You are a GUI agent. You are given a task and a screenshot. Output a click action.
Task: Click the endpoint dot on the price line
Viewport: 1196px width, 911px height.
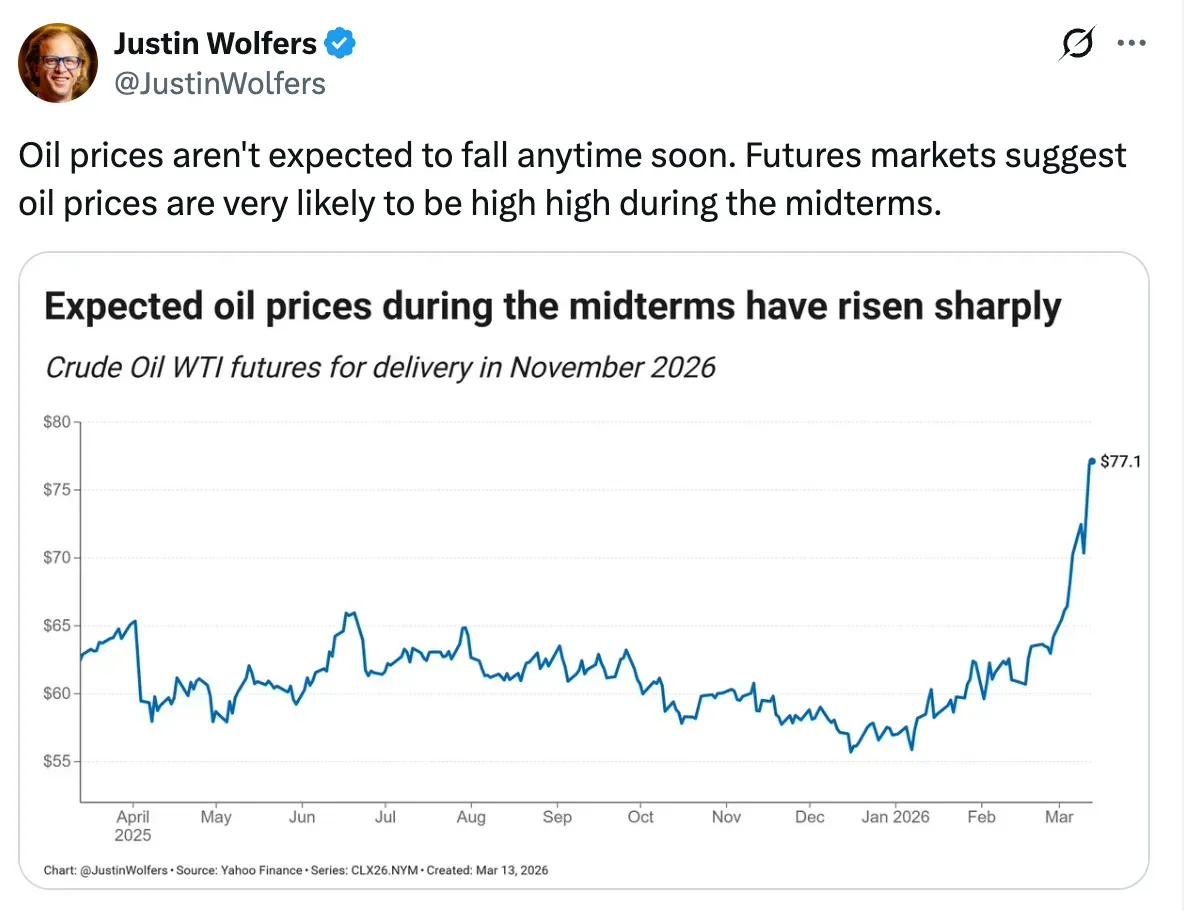click(x=1091, y=461)
